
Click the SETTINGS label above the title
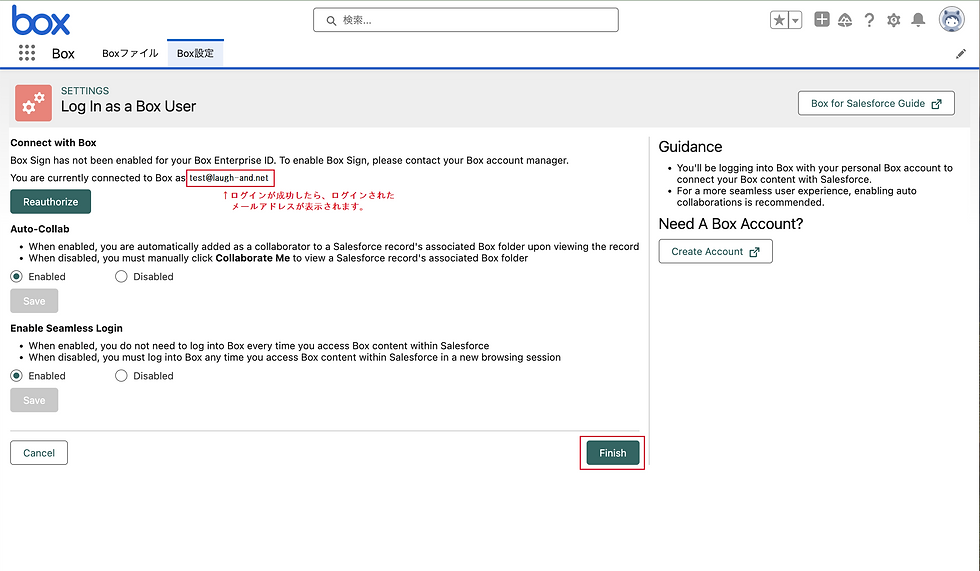coord(85,91)
